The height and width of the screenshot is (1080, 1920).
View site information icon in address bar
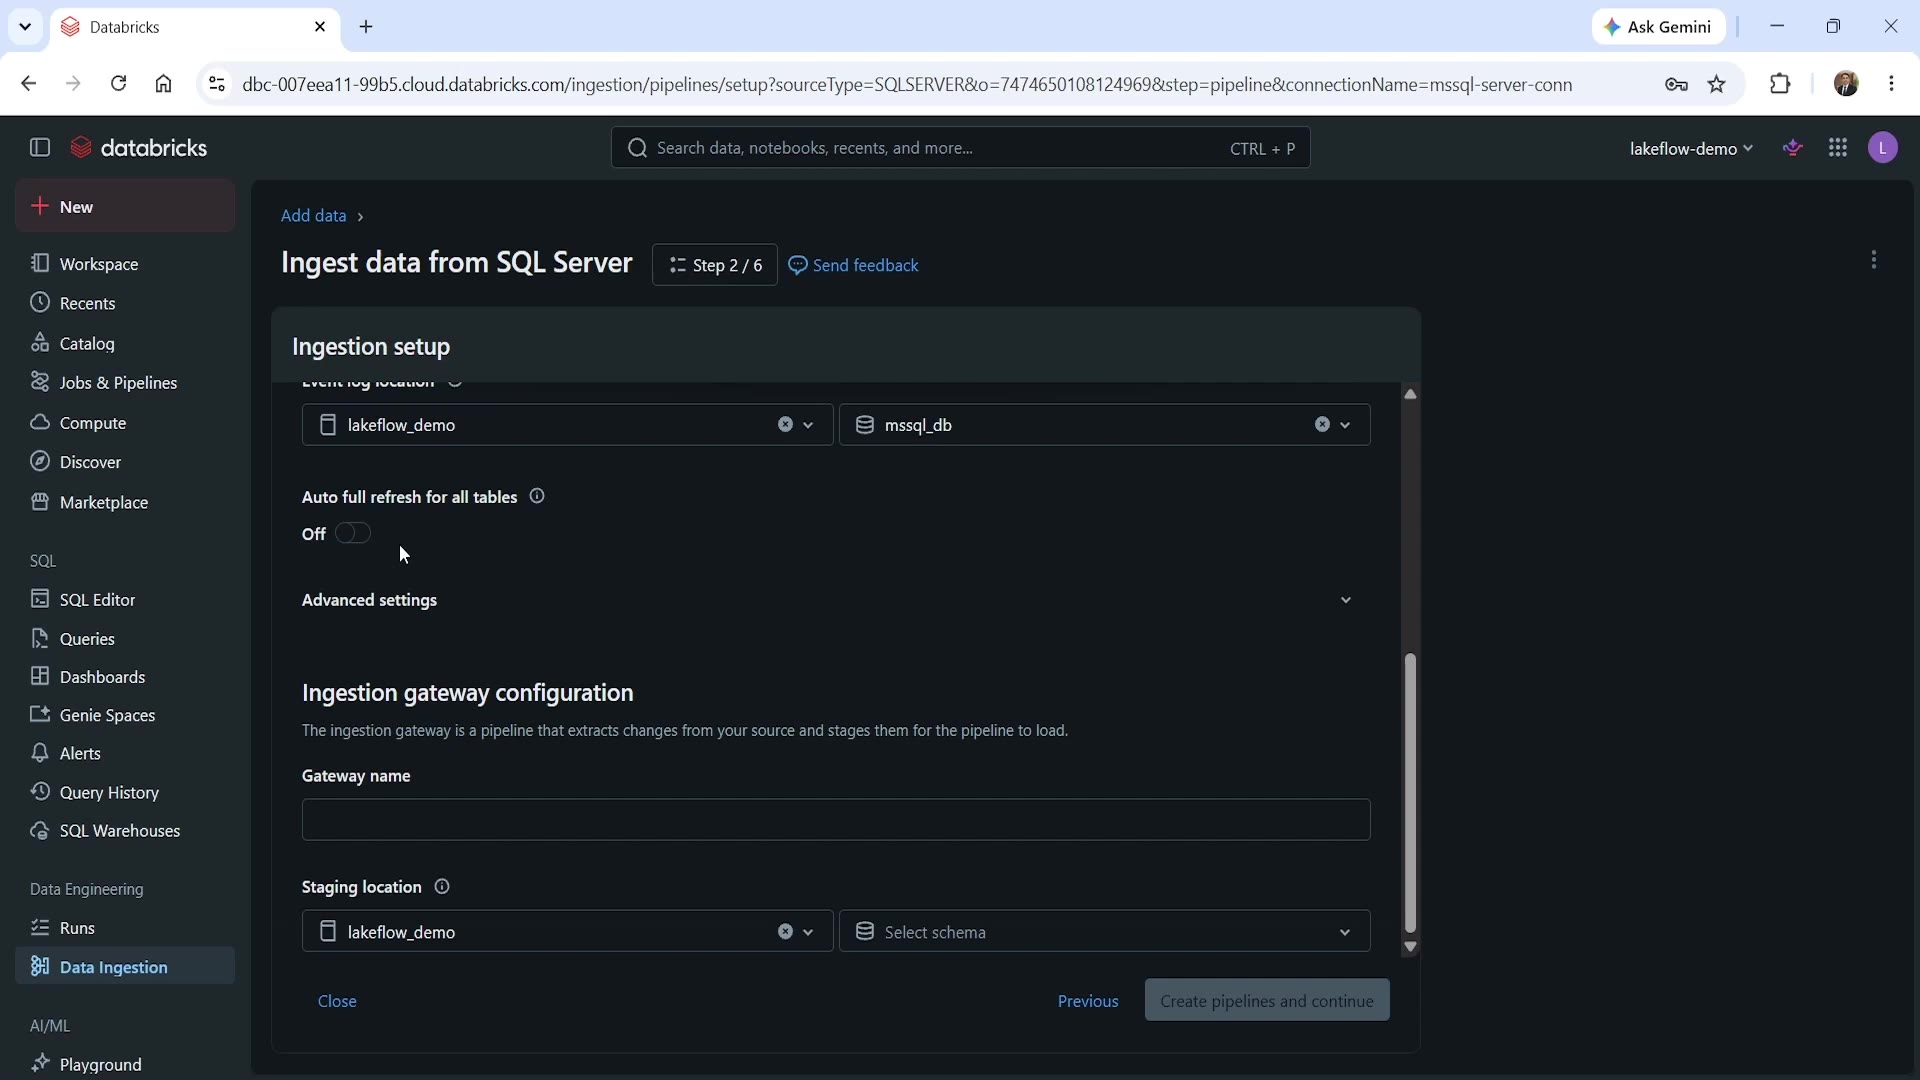(216, 84)
